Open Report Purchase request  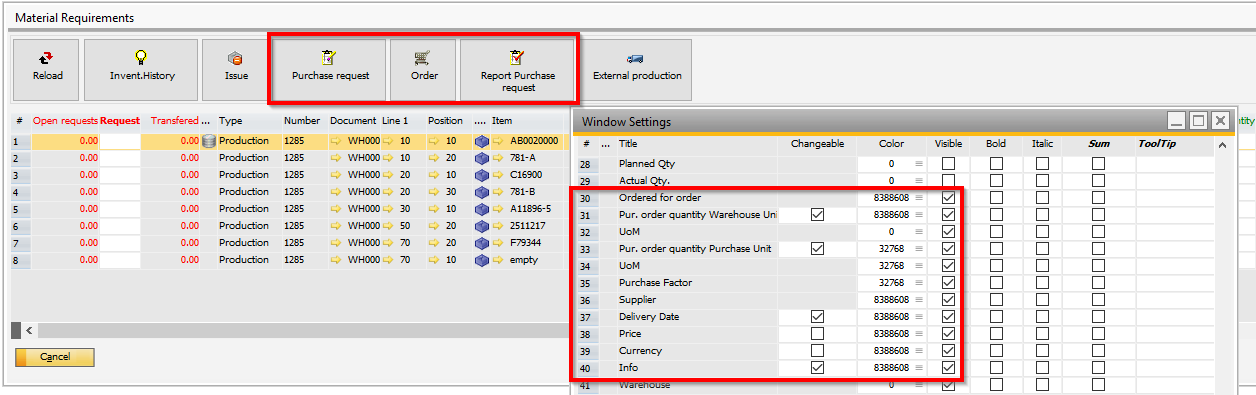tap(517, 70)
